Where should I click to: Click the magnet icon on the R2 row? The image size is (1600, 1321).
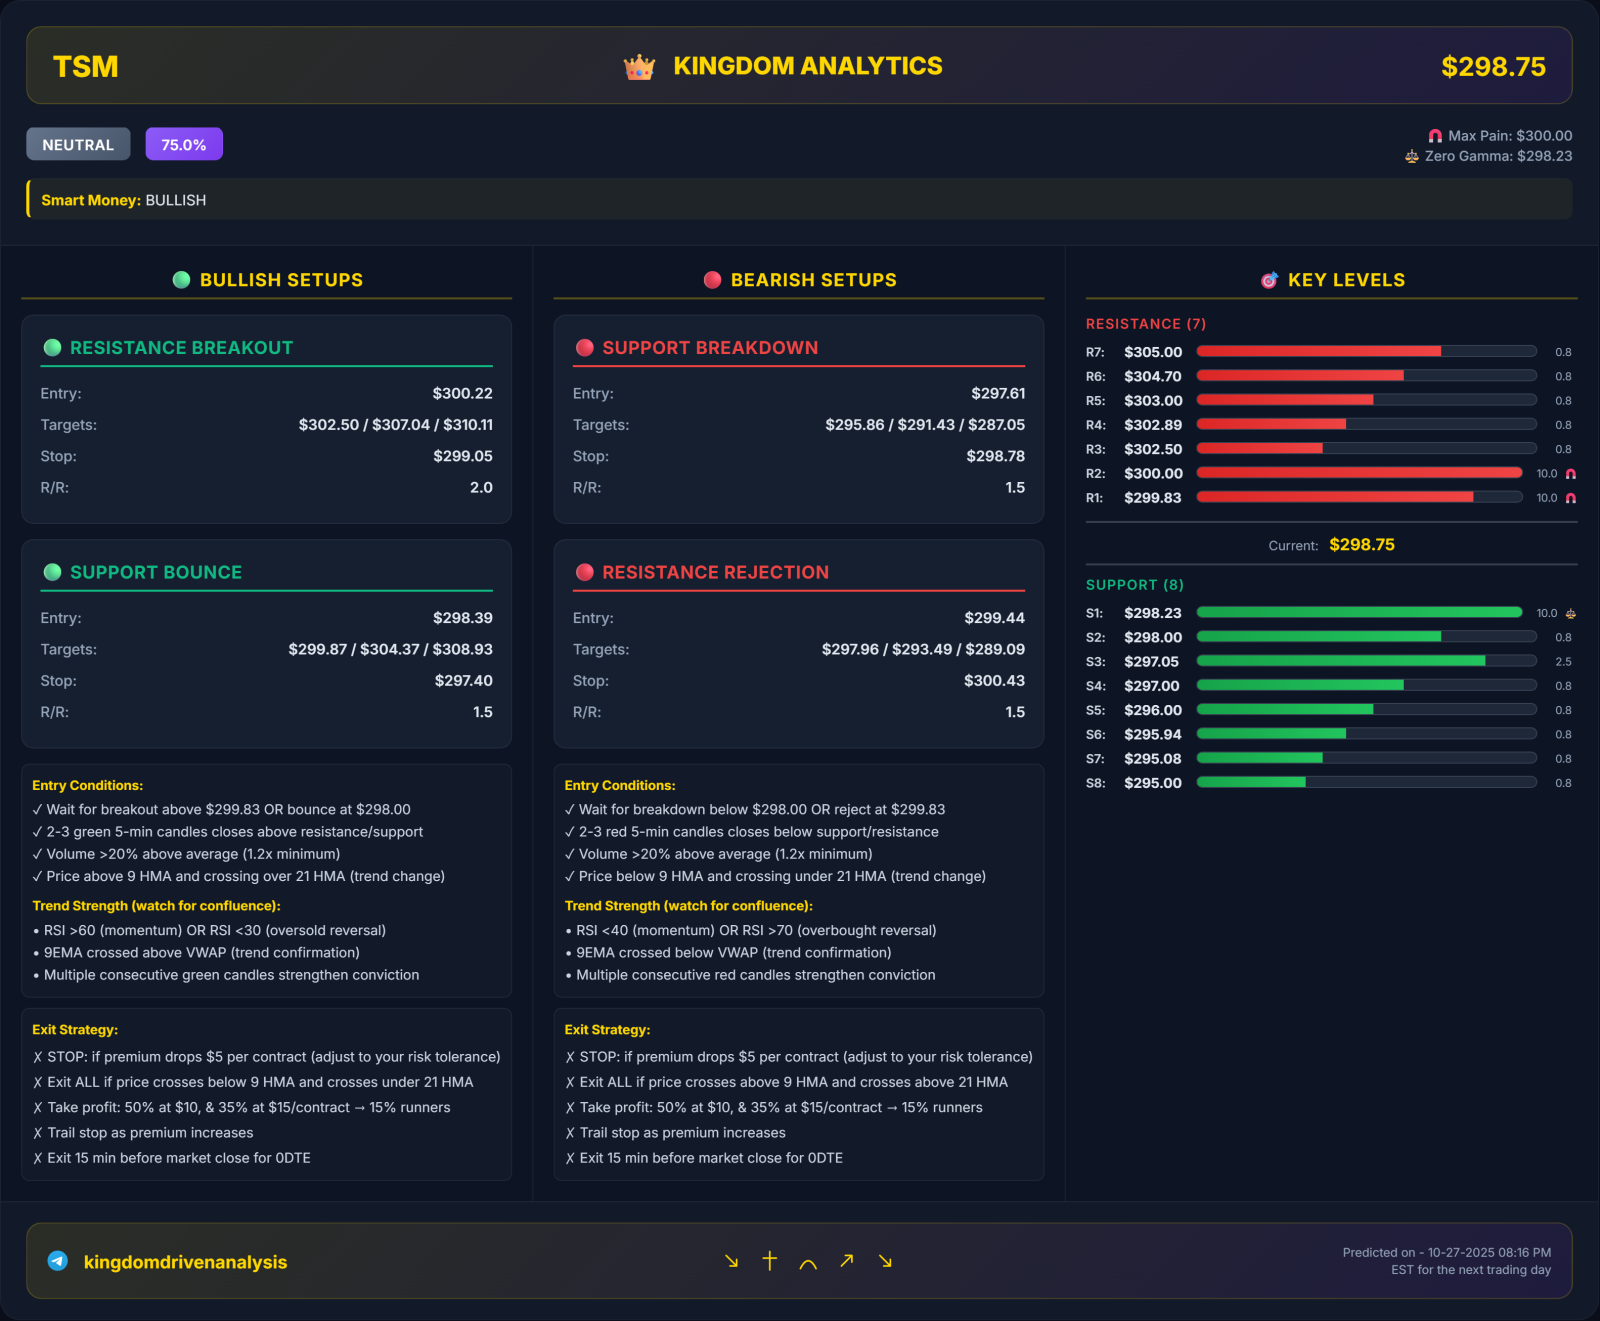1570,474
